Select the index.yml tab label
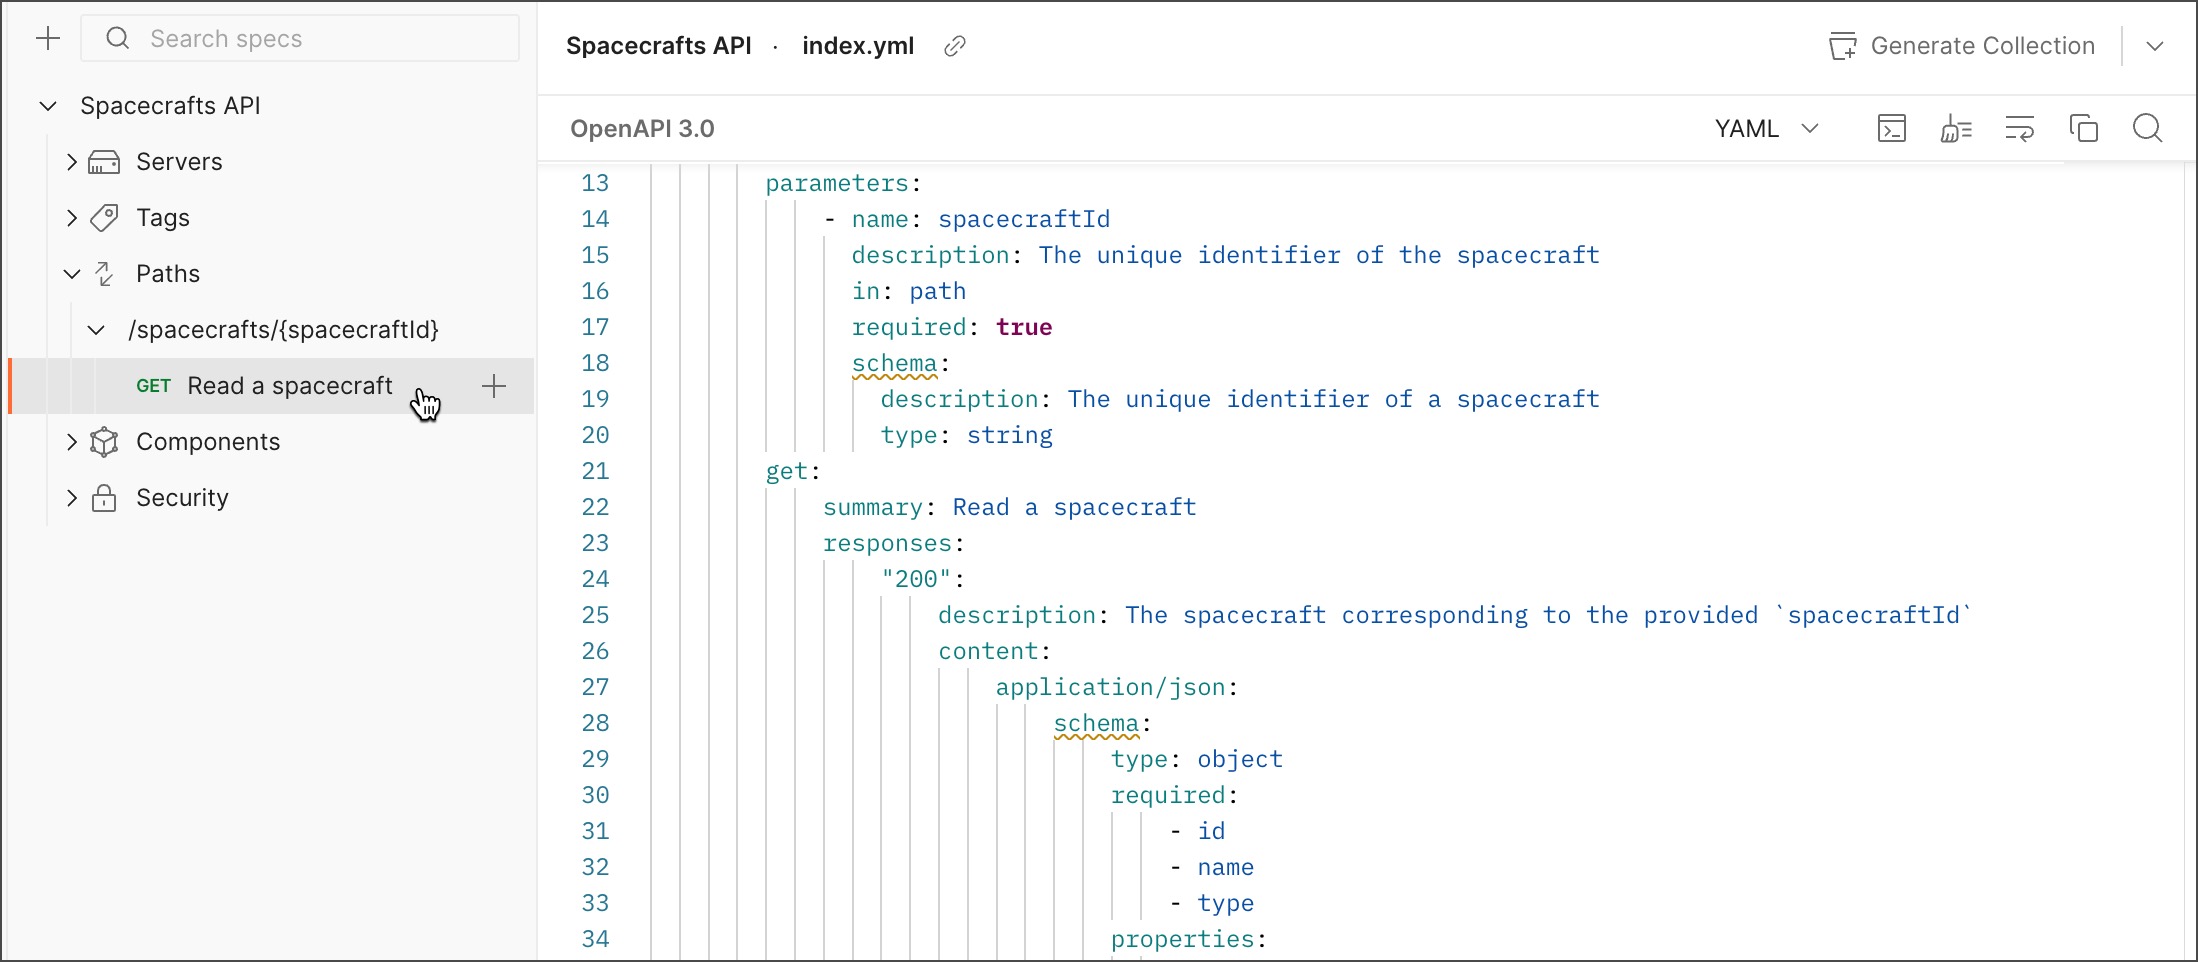The height and width of the screenshot is (962, 2198). tap(858, 45)
